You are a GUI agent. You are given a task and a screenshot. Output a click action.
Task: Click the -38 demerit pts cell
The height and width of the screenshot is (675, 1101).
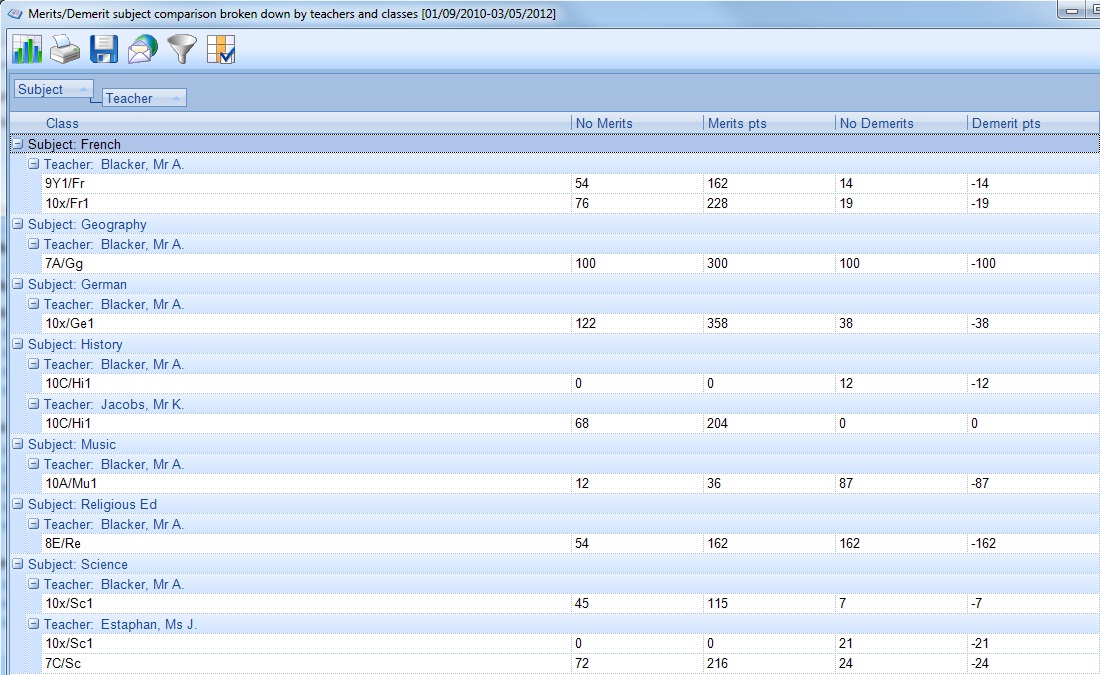1033,323
